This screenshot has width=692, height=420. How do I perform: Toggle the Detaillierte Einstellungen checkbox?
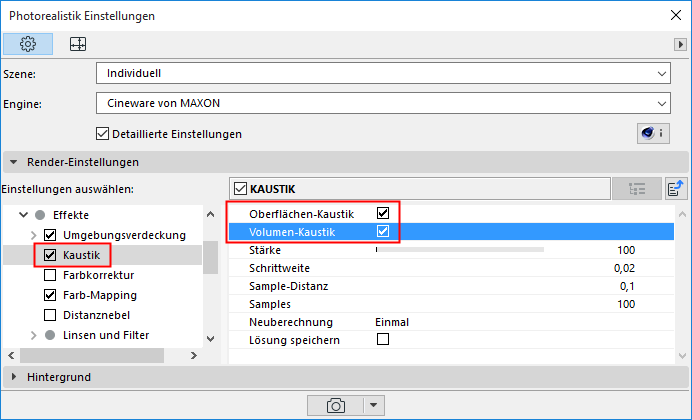tap(102, 133)
